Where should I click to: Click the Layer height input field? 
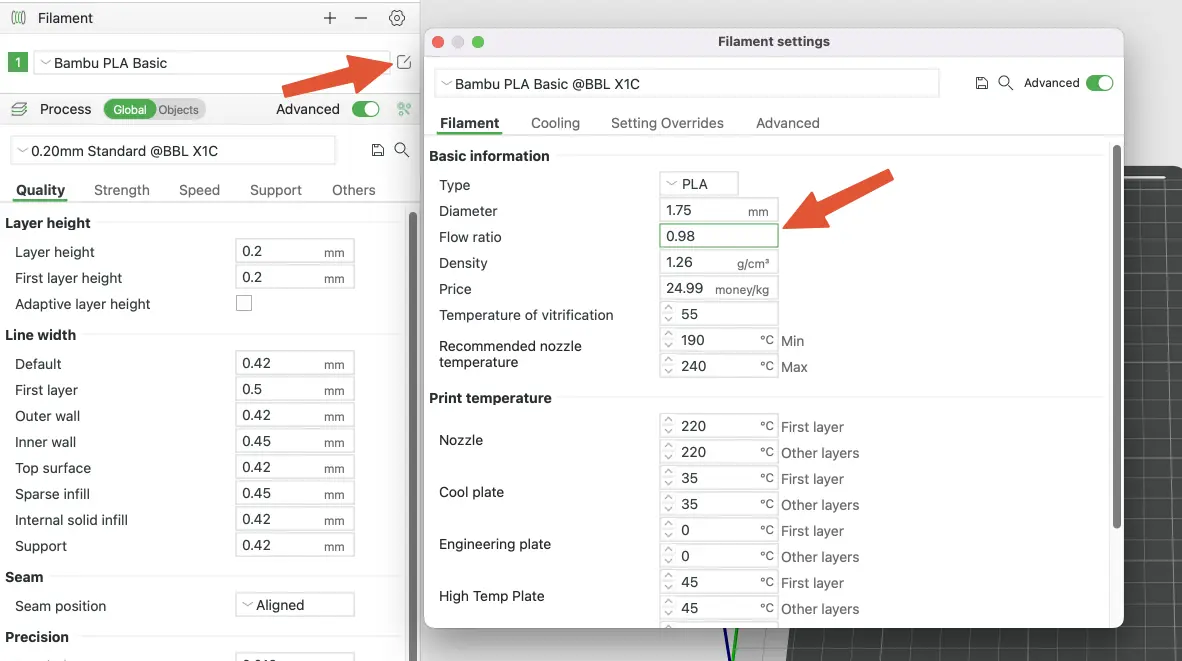tap(295, 251)
